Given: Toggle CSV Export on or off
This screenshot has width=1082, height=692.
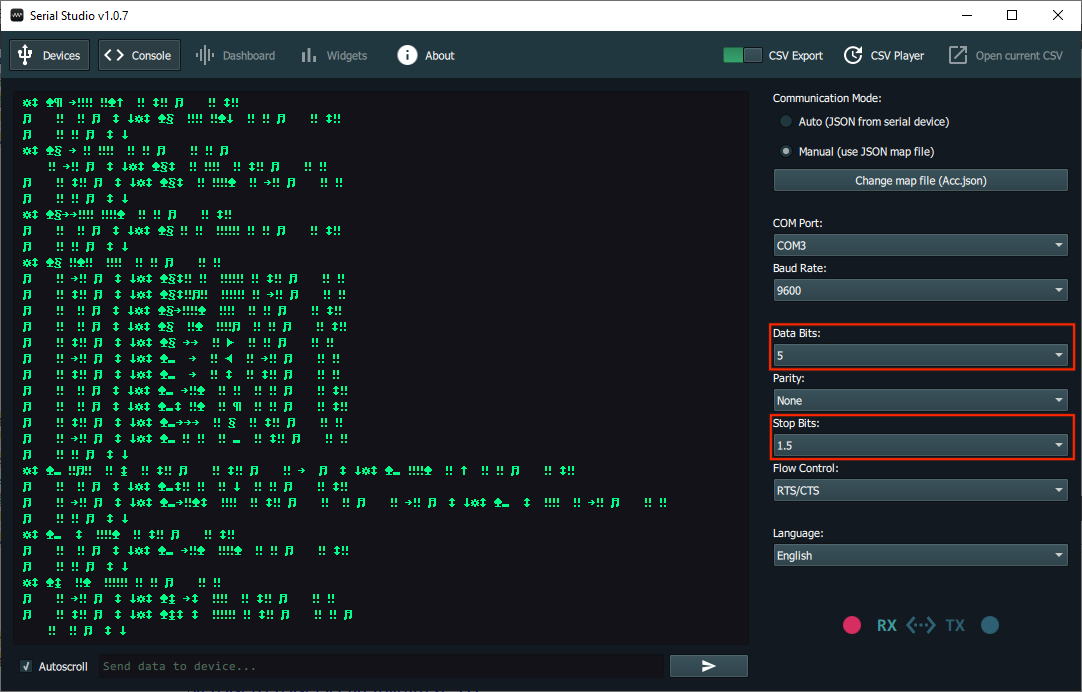Looking at the screenshot, I should 740,55.
